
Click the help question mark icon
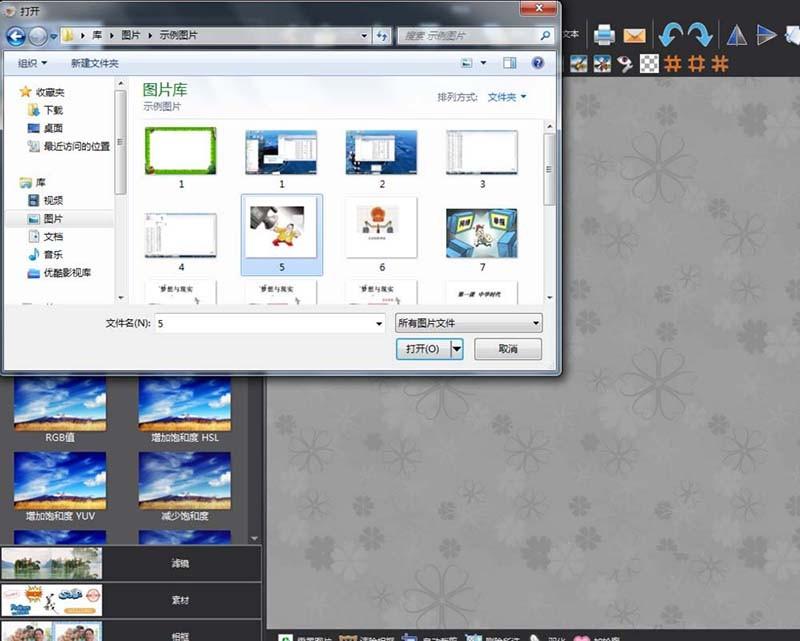click(x=538, y=62)
